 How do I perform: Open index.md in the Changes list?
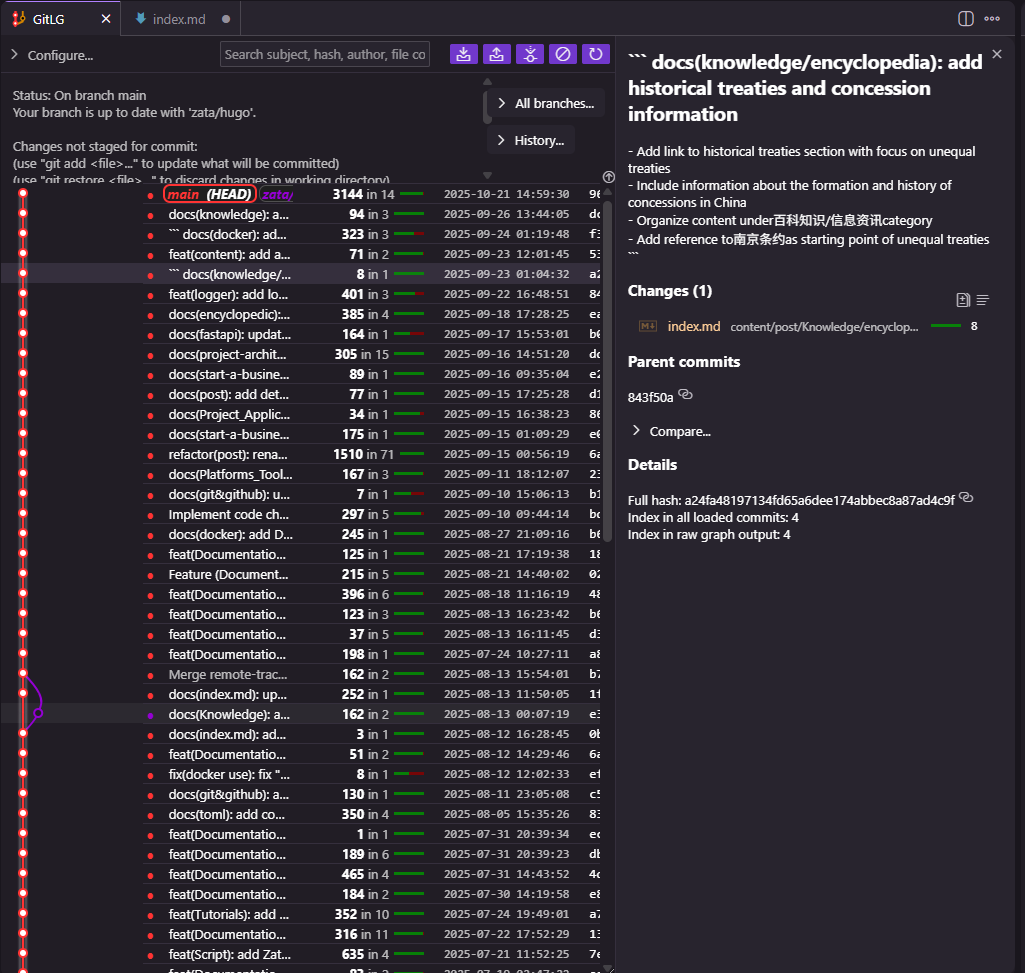693,326
